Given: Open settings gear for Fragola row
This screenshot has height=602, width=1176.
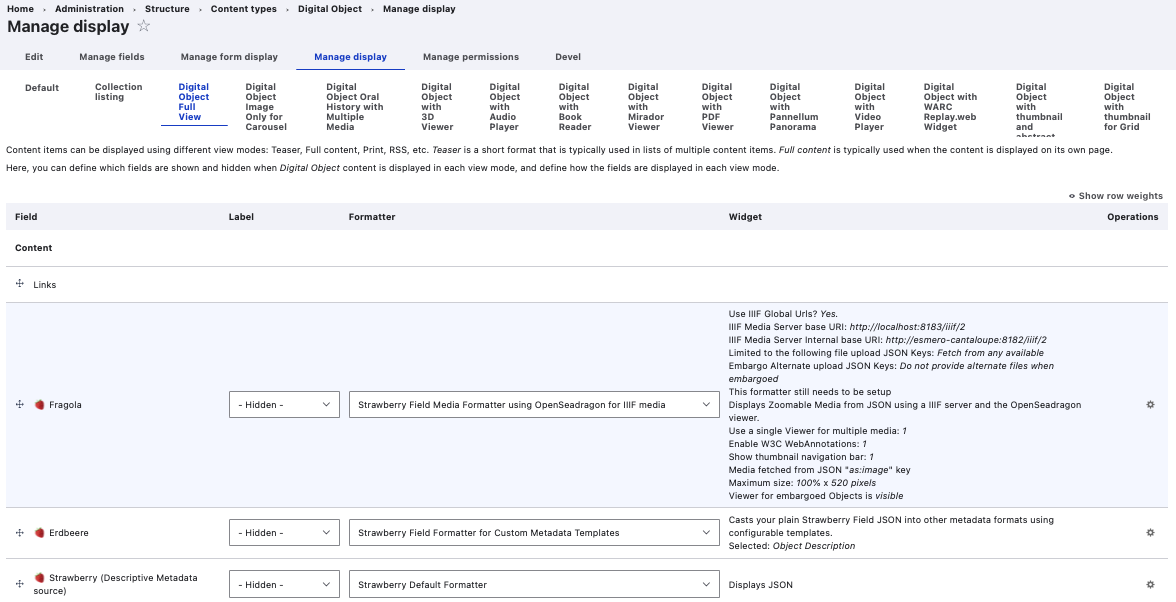Looking at the screenshot, I should 1150,405.
